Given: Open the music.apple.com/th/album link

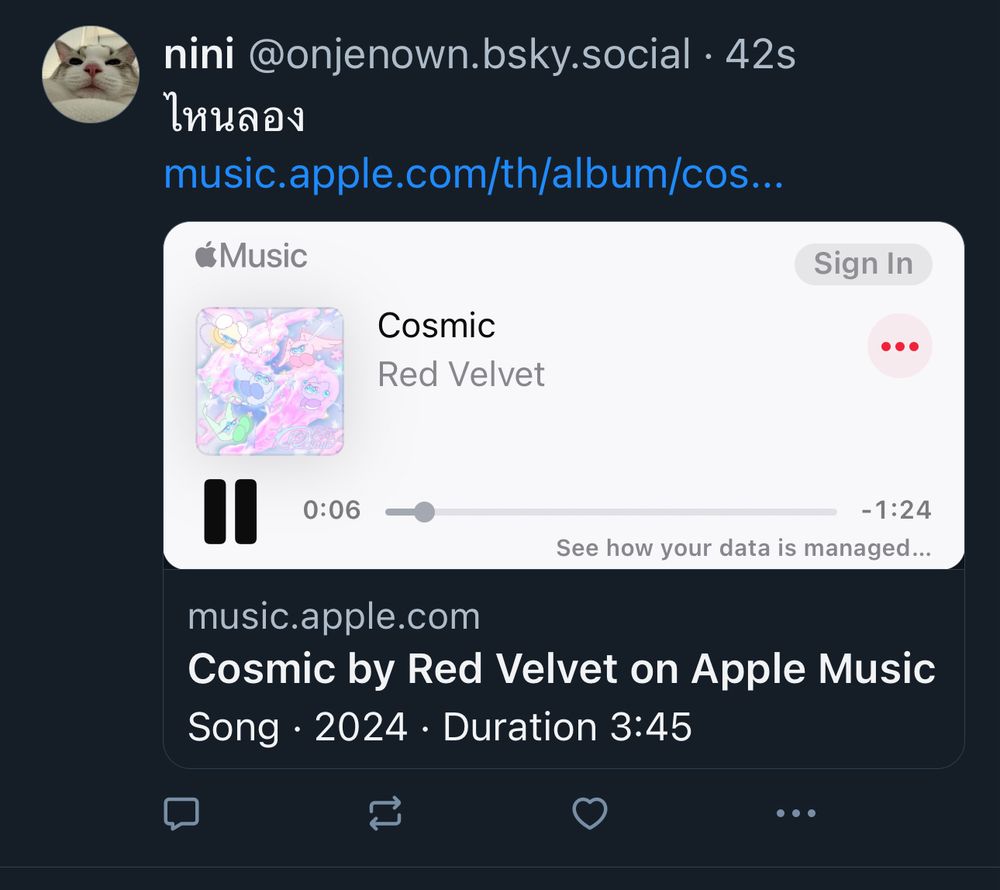Looking at the screenshot, I should click(473, 175).
